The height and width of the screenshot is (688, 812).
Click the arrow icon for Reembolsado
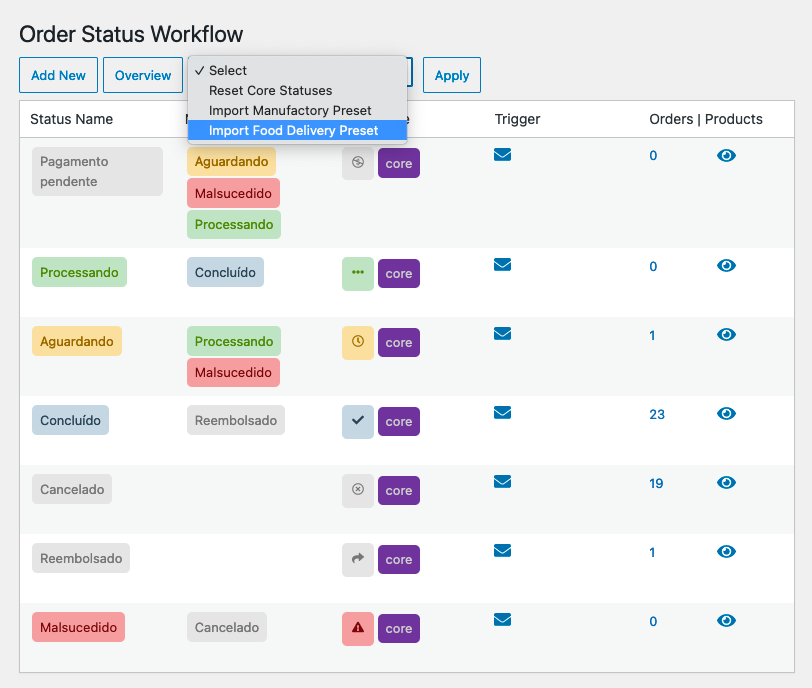point(358,559)
